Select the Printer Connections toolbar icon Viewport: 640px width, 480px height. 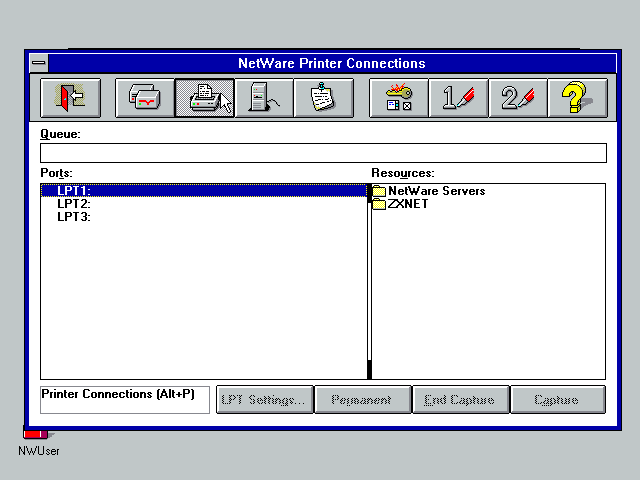(x=204, y=98)
